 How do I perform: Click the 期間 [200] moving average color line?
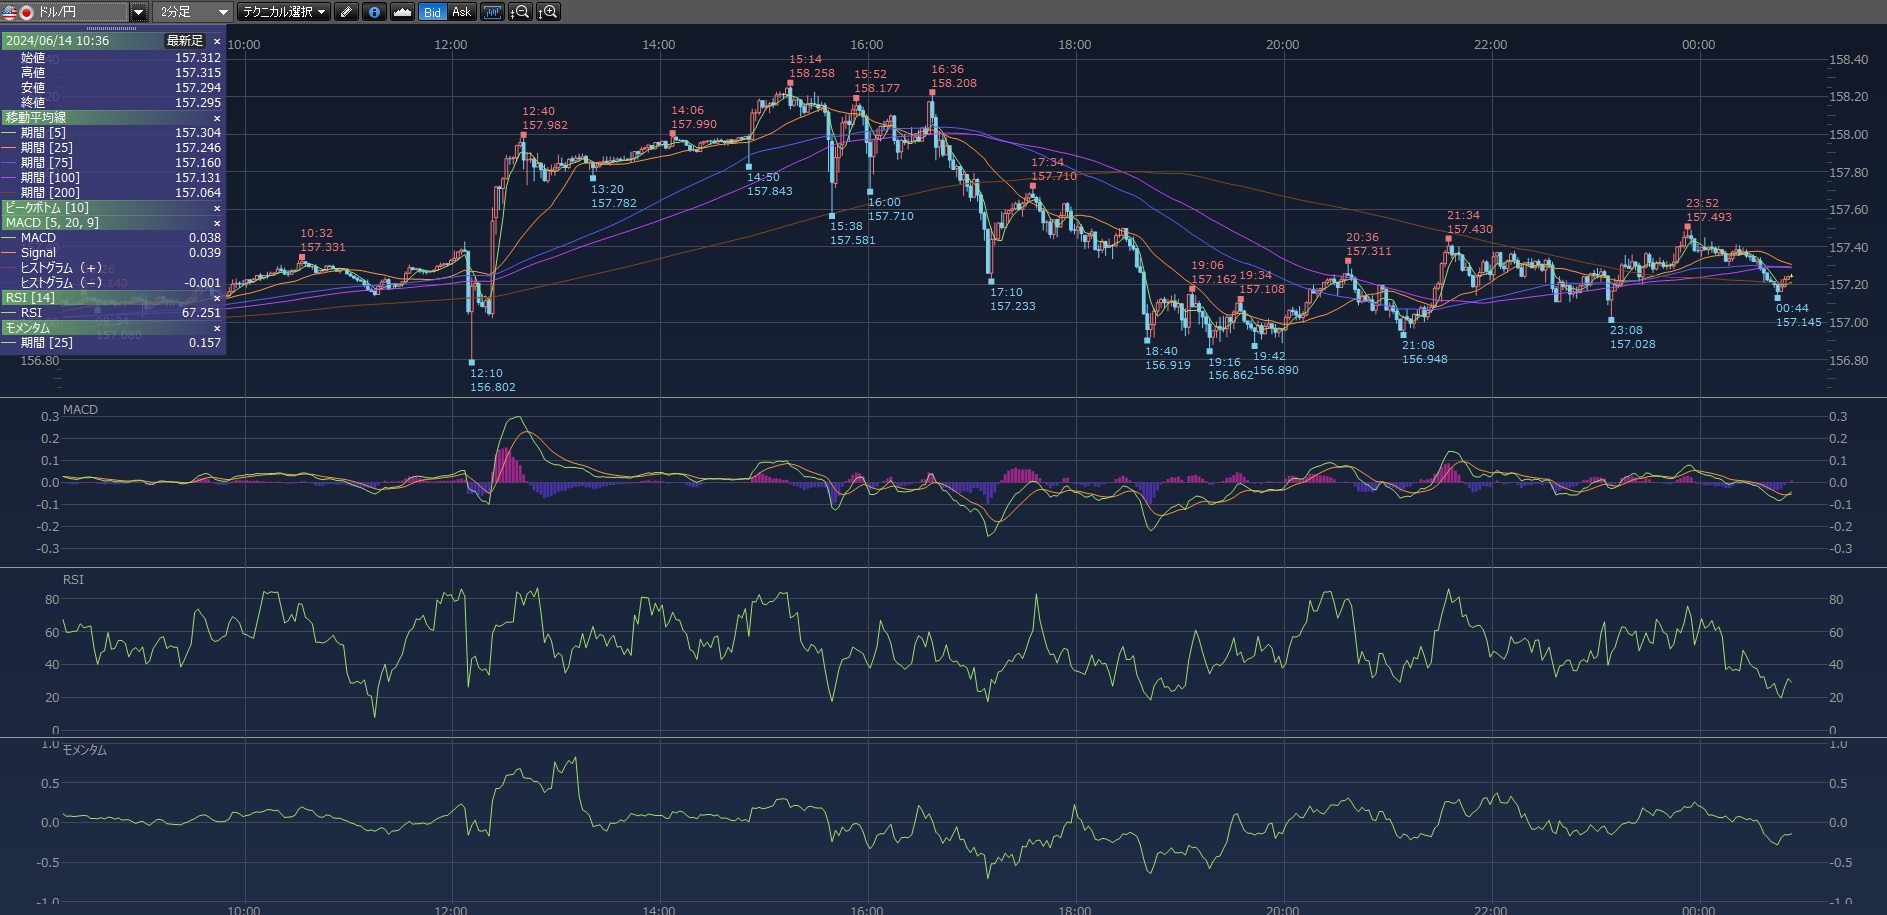pos(10,193)
